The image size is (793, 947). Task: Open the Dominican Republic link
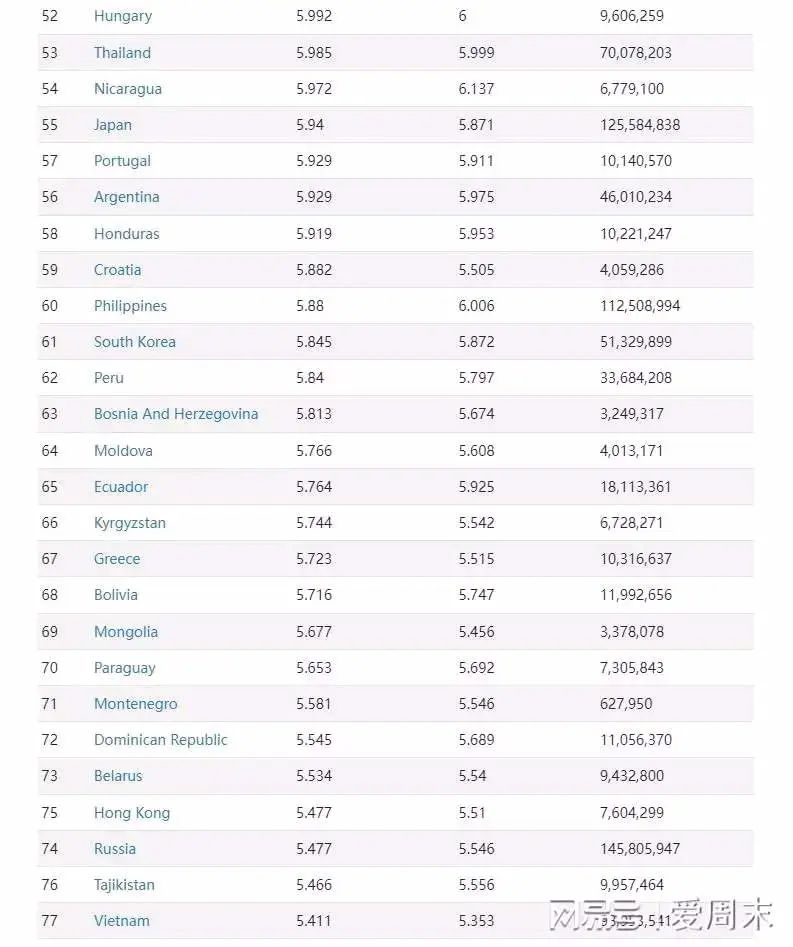coord(160,740)
